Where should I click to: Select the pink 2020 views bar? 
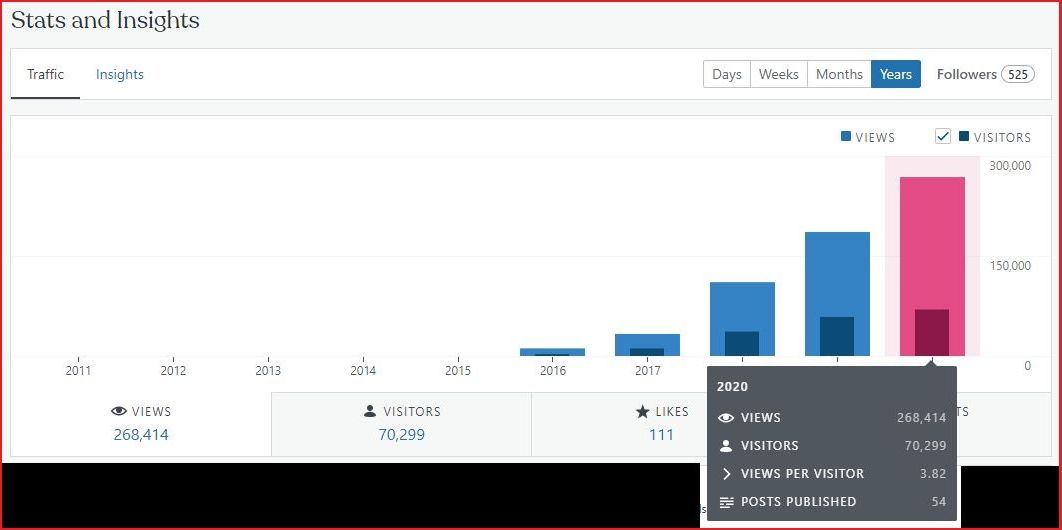(932, 240)
